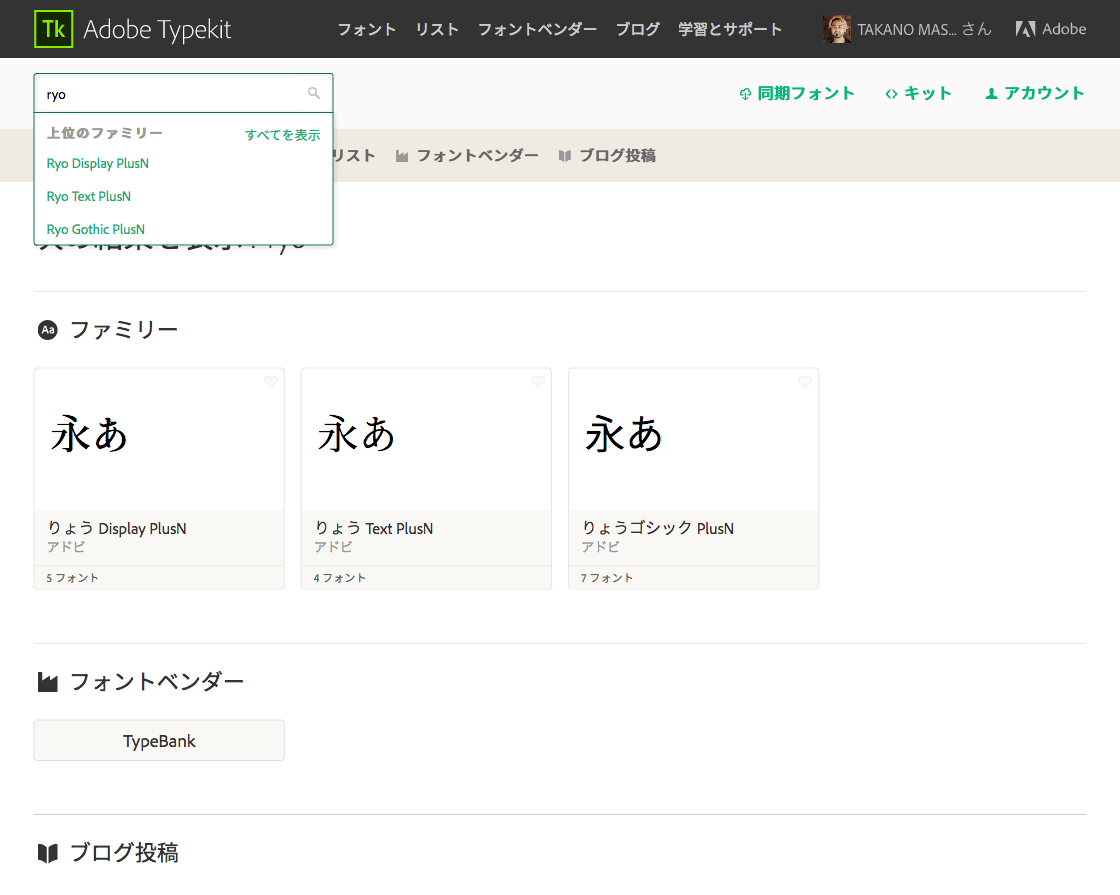Click すべてを表示 in the search suggestions
1120x895 pixels.
tap(282, 134)
